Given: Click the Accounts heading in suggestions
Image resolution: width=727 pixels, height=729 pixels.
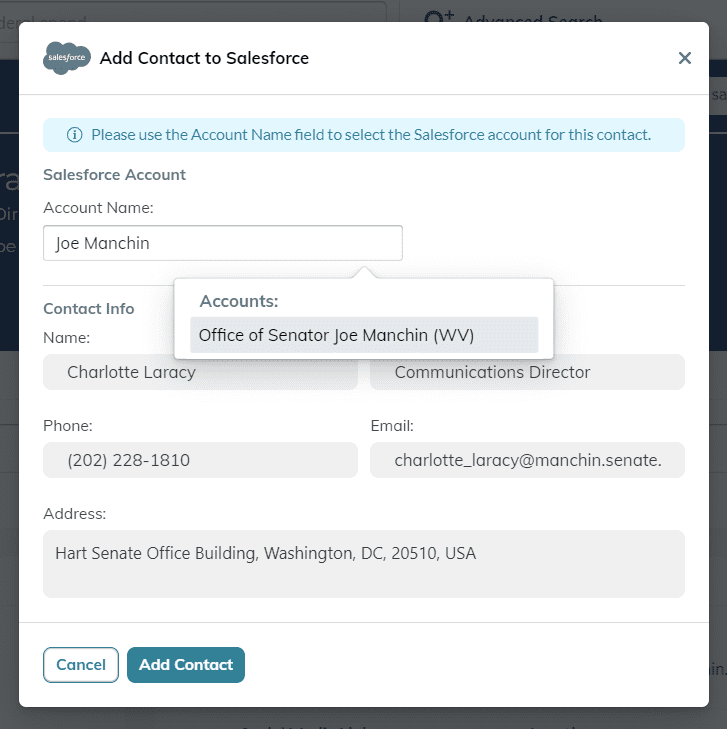Looking at the screenshot, I should (x=239, y=301).
